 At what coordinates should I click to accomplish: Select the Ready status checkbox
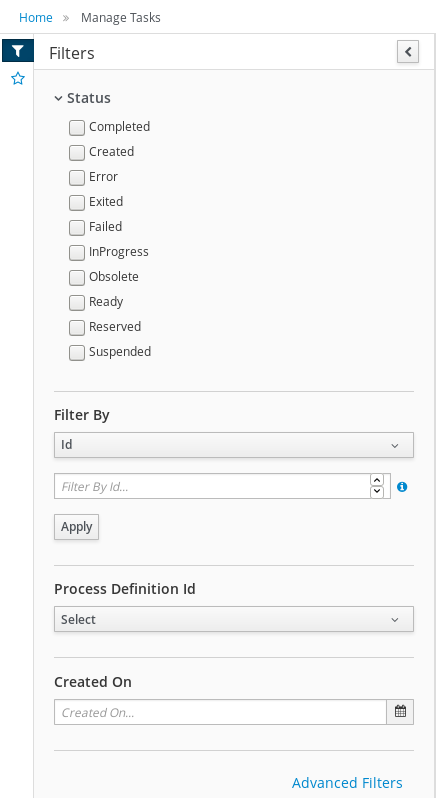click(77, 303)
